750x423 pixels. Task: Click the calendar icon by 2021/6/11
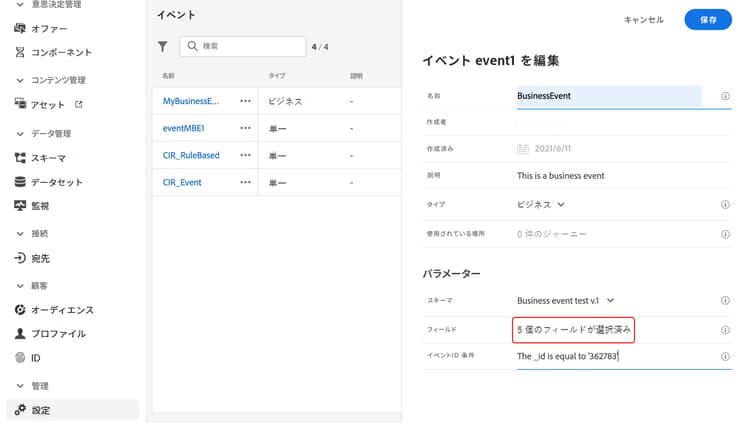523,149
